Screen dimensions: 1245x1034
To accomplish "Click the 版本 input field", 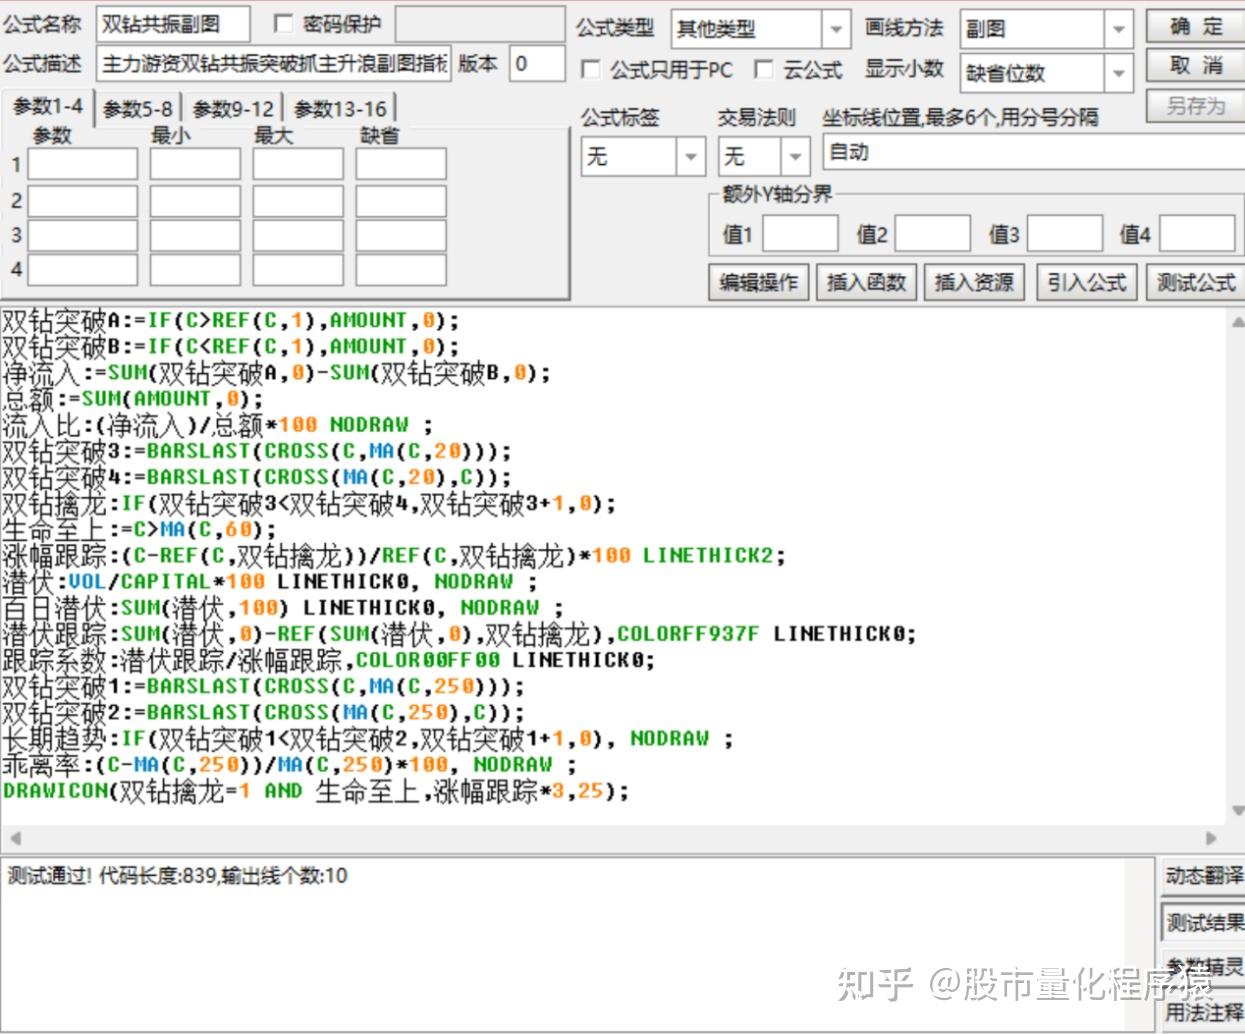I will (537, 64).
